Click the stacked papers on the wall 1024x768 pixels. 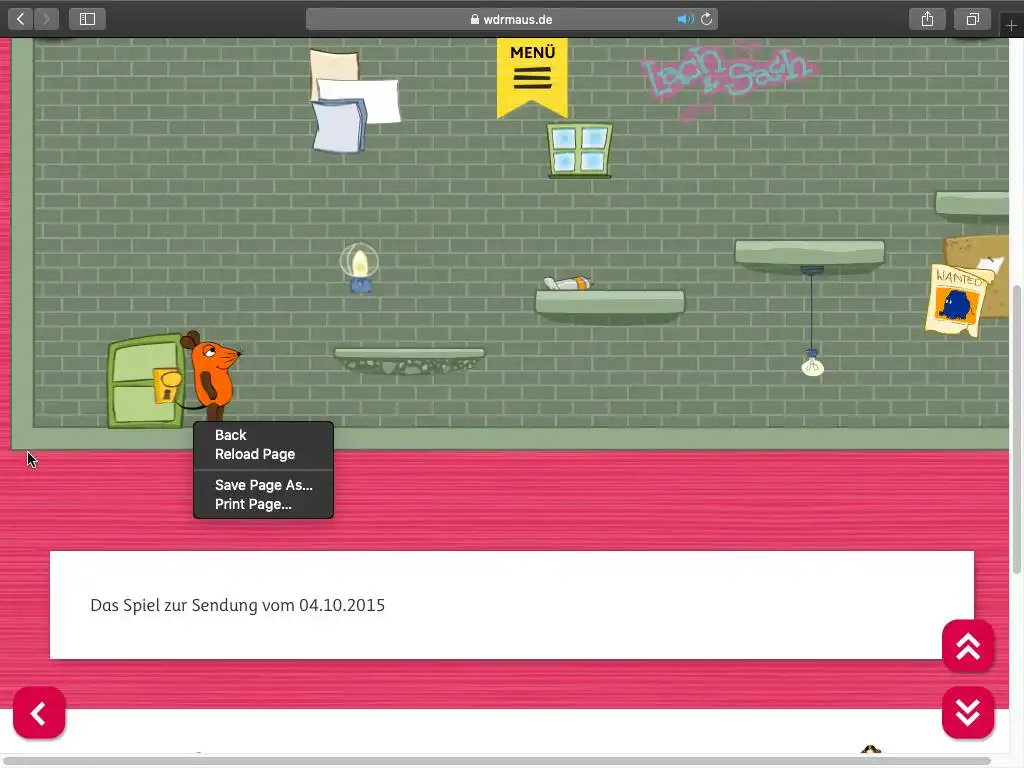[x=353, y=102]
